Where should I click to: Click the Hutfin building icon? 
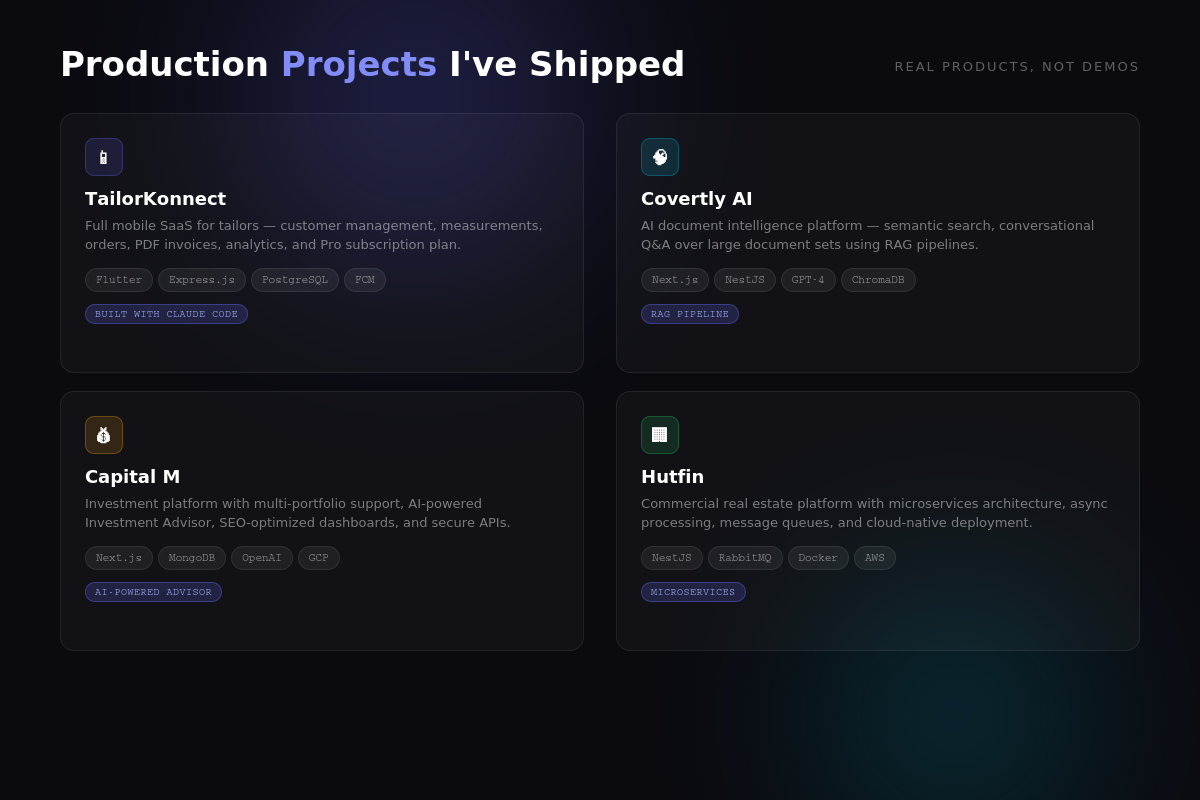click(660, 435)
